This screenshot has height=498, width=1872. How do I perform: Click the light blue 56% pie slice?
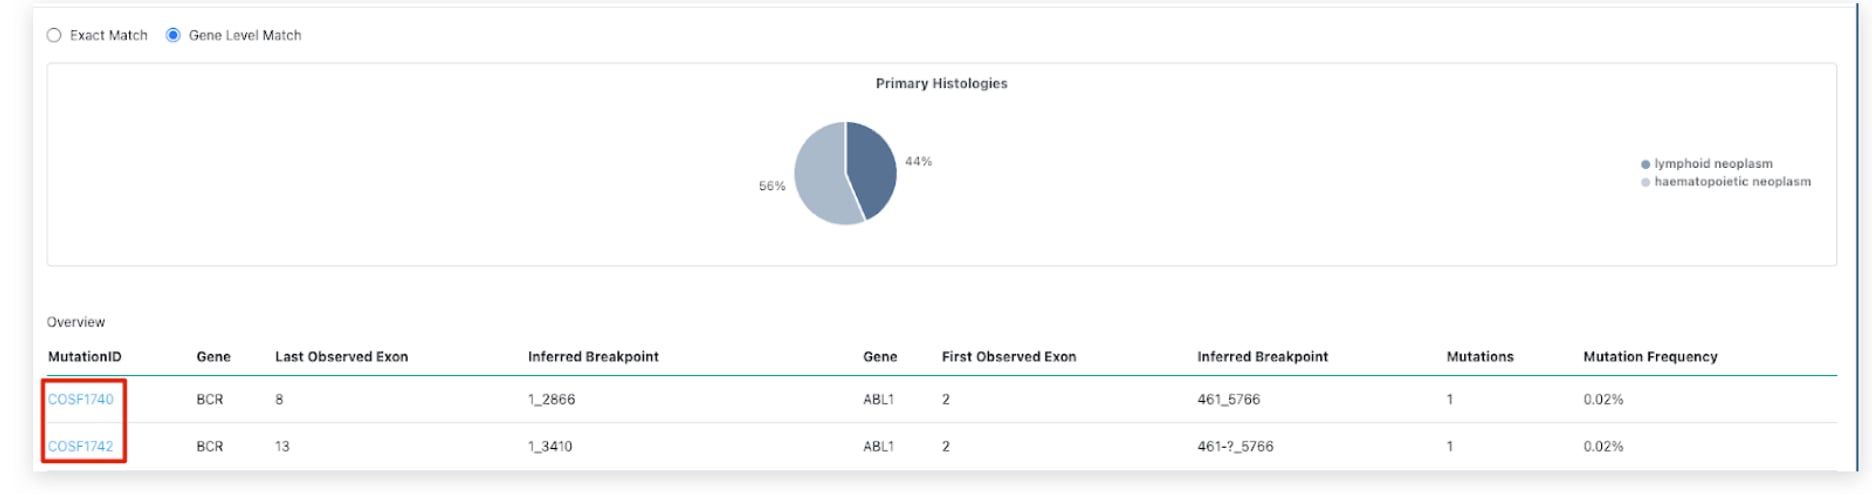point(822,180)
